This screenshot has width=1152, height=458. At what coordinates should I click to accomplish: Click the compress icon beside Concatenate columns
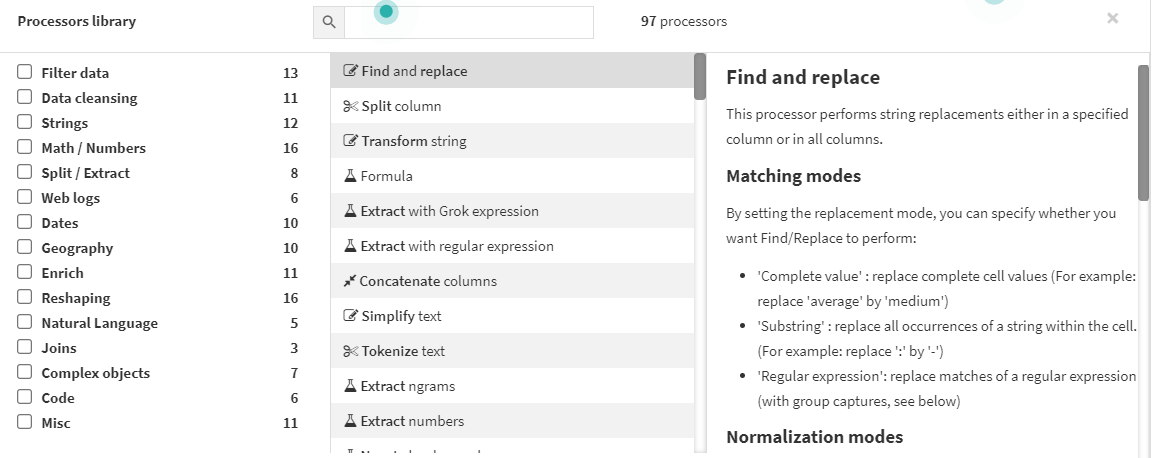click(x=350, y=281)
